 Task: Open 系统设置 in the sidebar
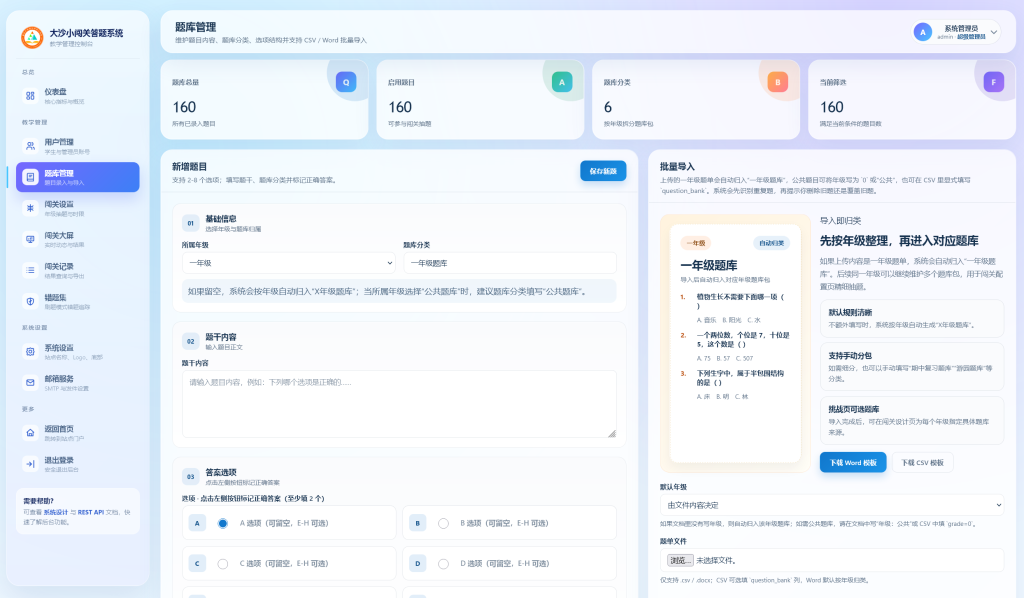[78, 352]
